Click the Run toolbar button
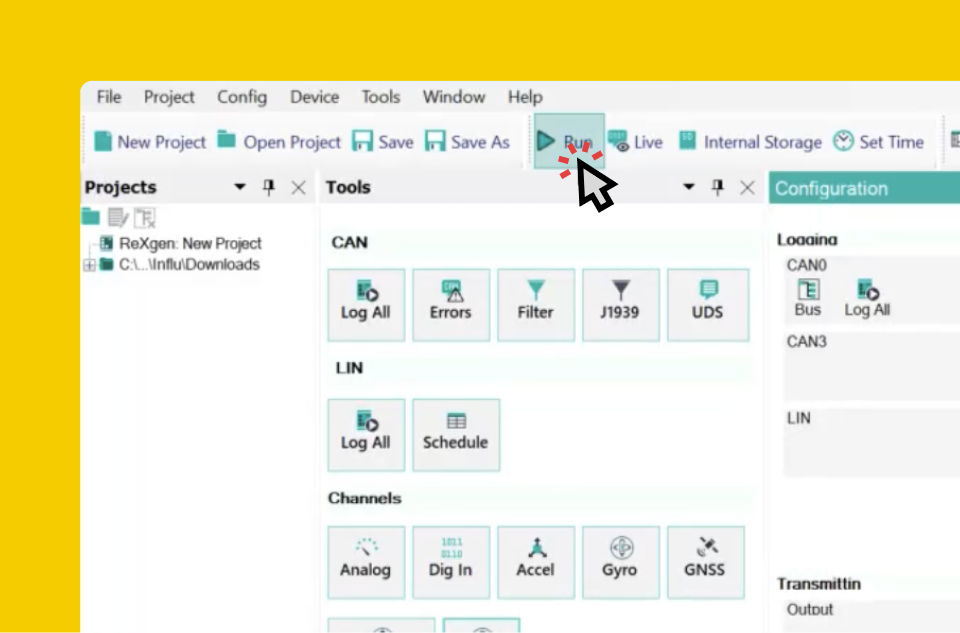This screenshot has width=960, height=633. [569, 141]
